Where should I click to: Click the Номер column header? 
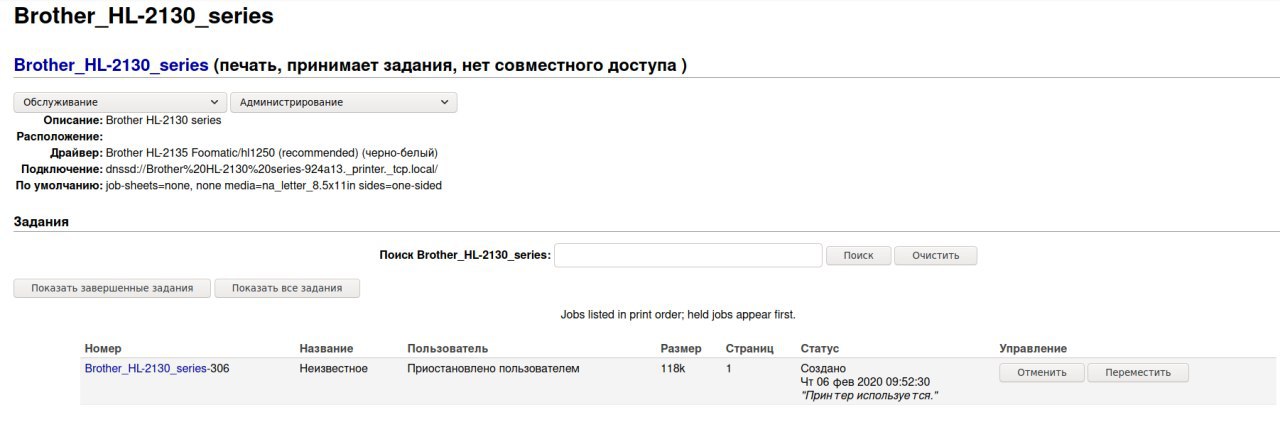103,349
